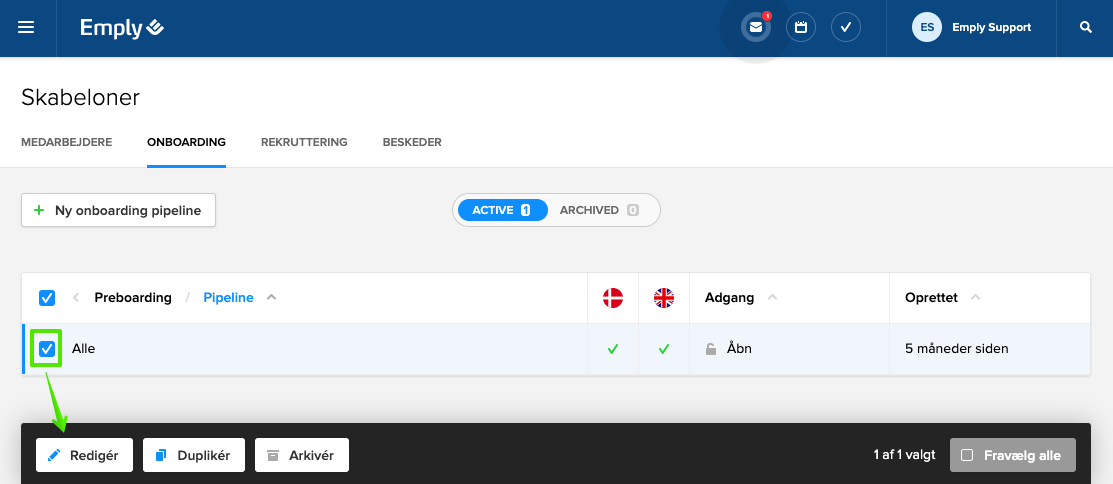Open the hamburger navigation menu
The height and width of the screenshot is (484, 1113).
click(x=27, y=28)
